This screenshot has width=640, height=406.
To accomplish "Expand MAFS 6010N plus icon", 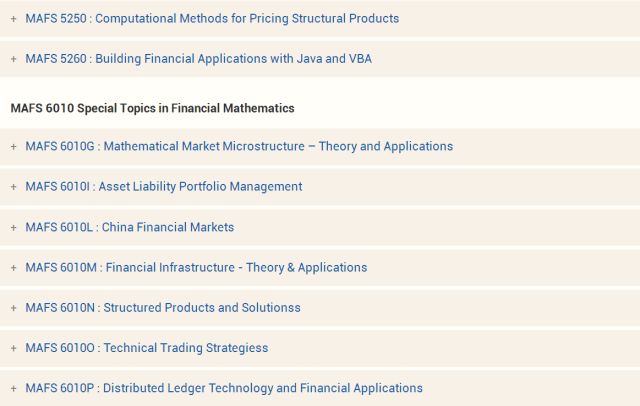I will 13,308.
